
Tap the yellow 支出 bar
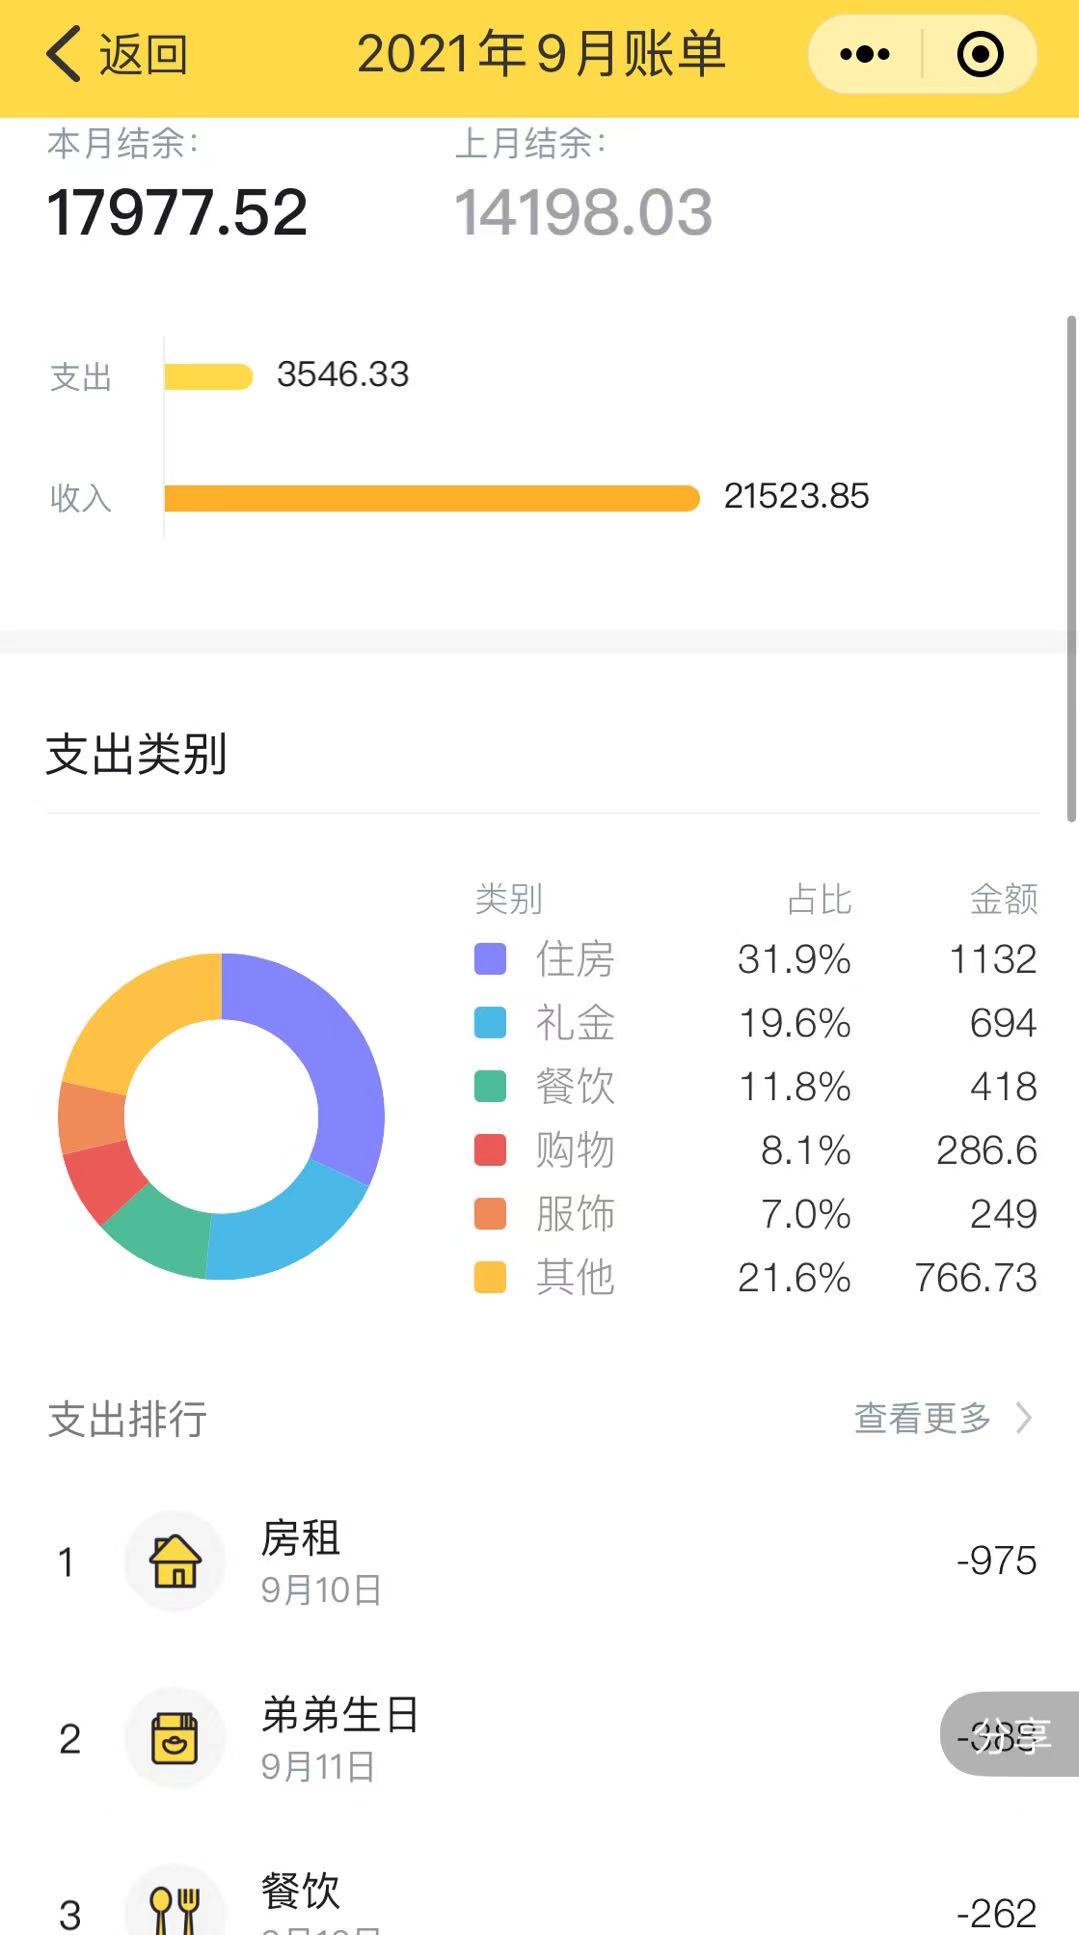point(208,376)
